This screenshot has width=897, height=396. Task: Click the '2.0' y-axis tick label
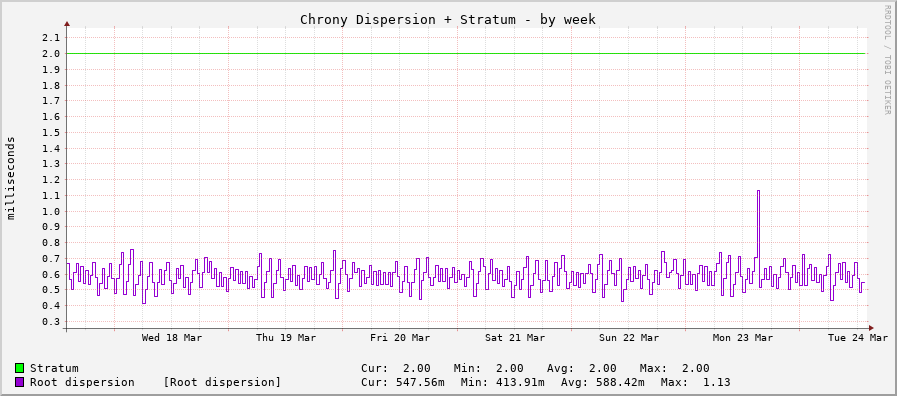pyautogui.click(x=51, y=53)
